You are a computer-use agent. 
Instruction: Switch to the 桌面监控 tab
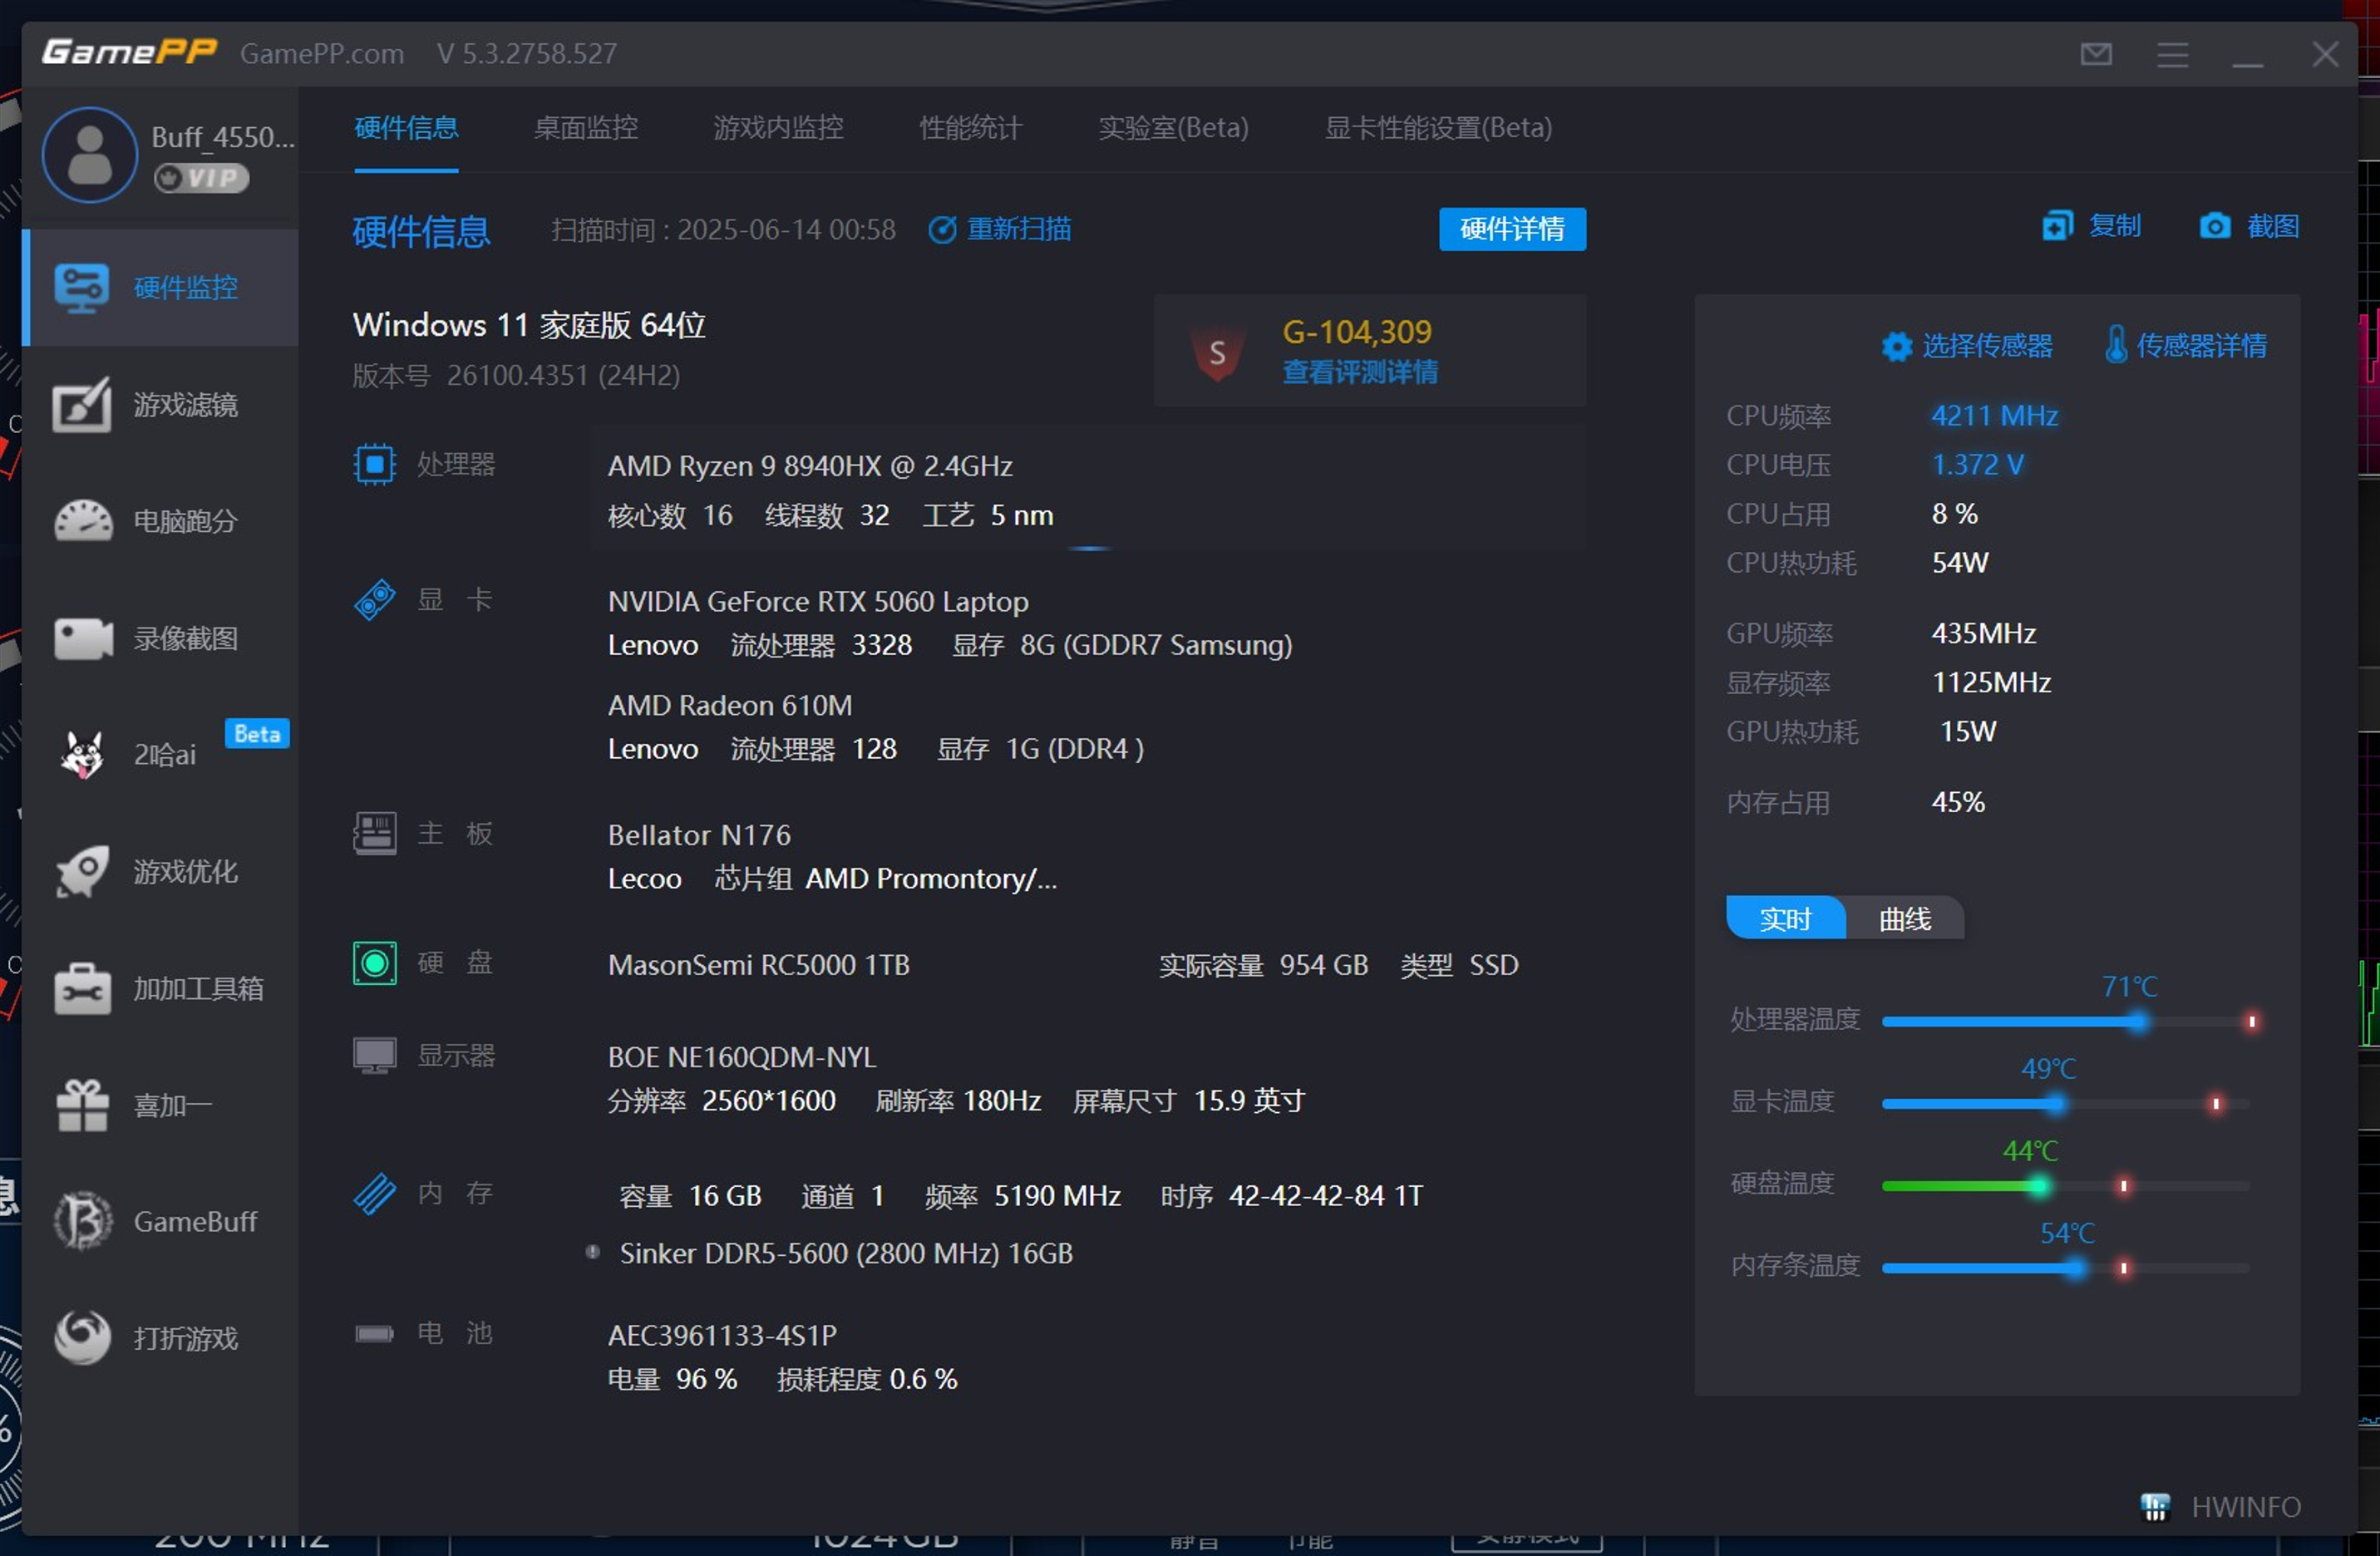586,128
